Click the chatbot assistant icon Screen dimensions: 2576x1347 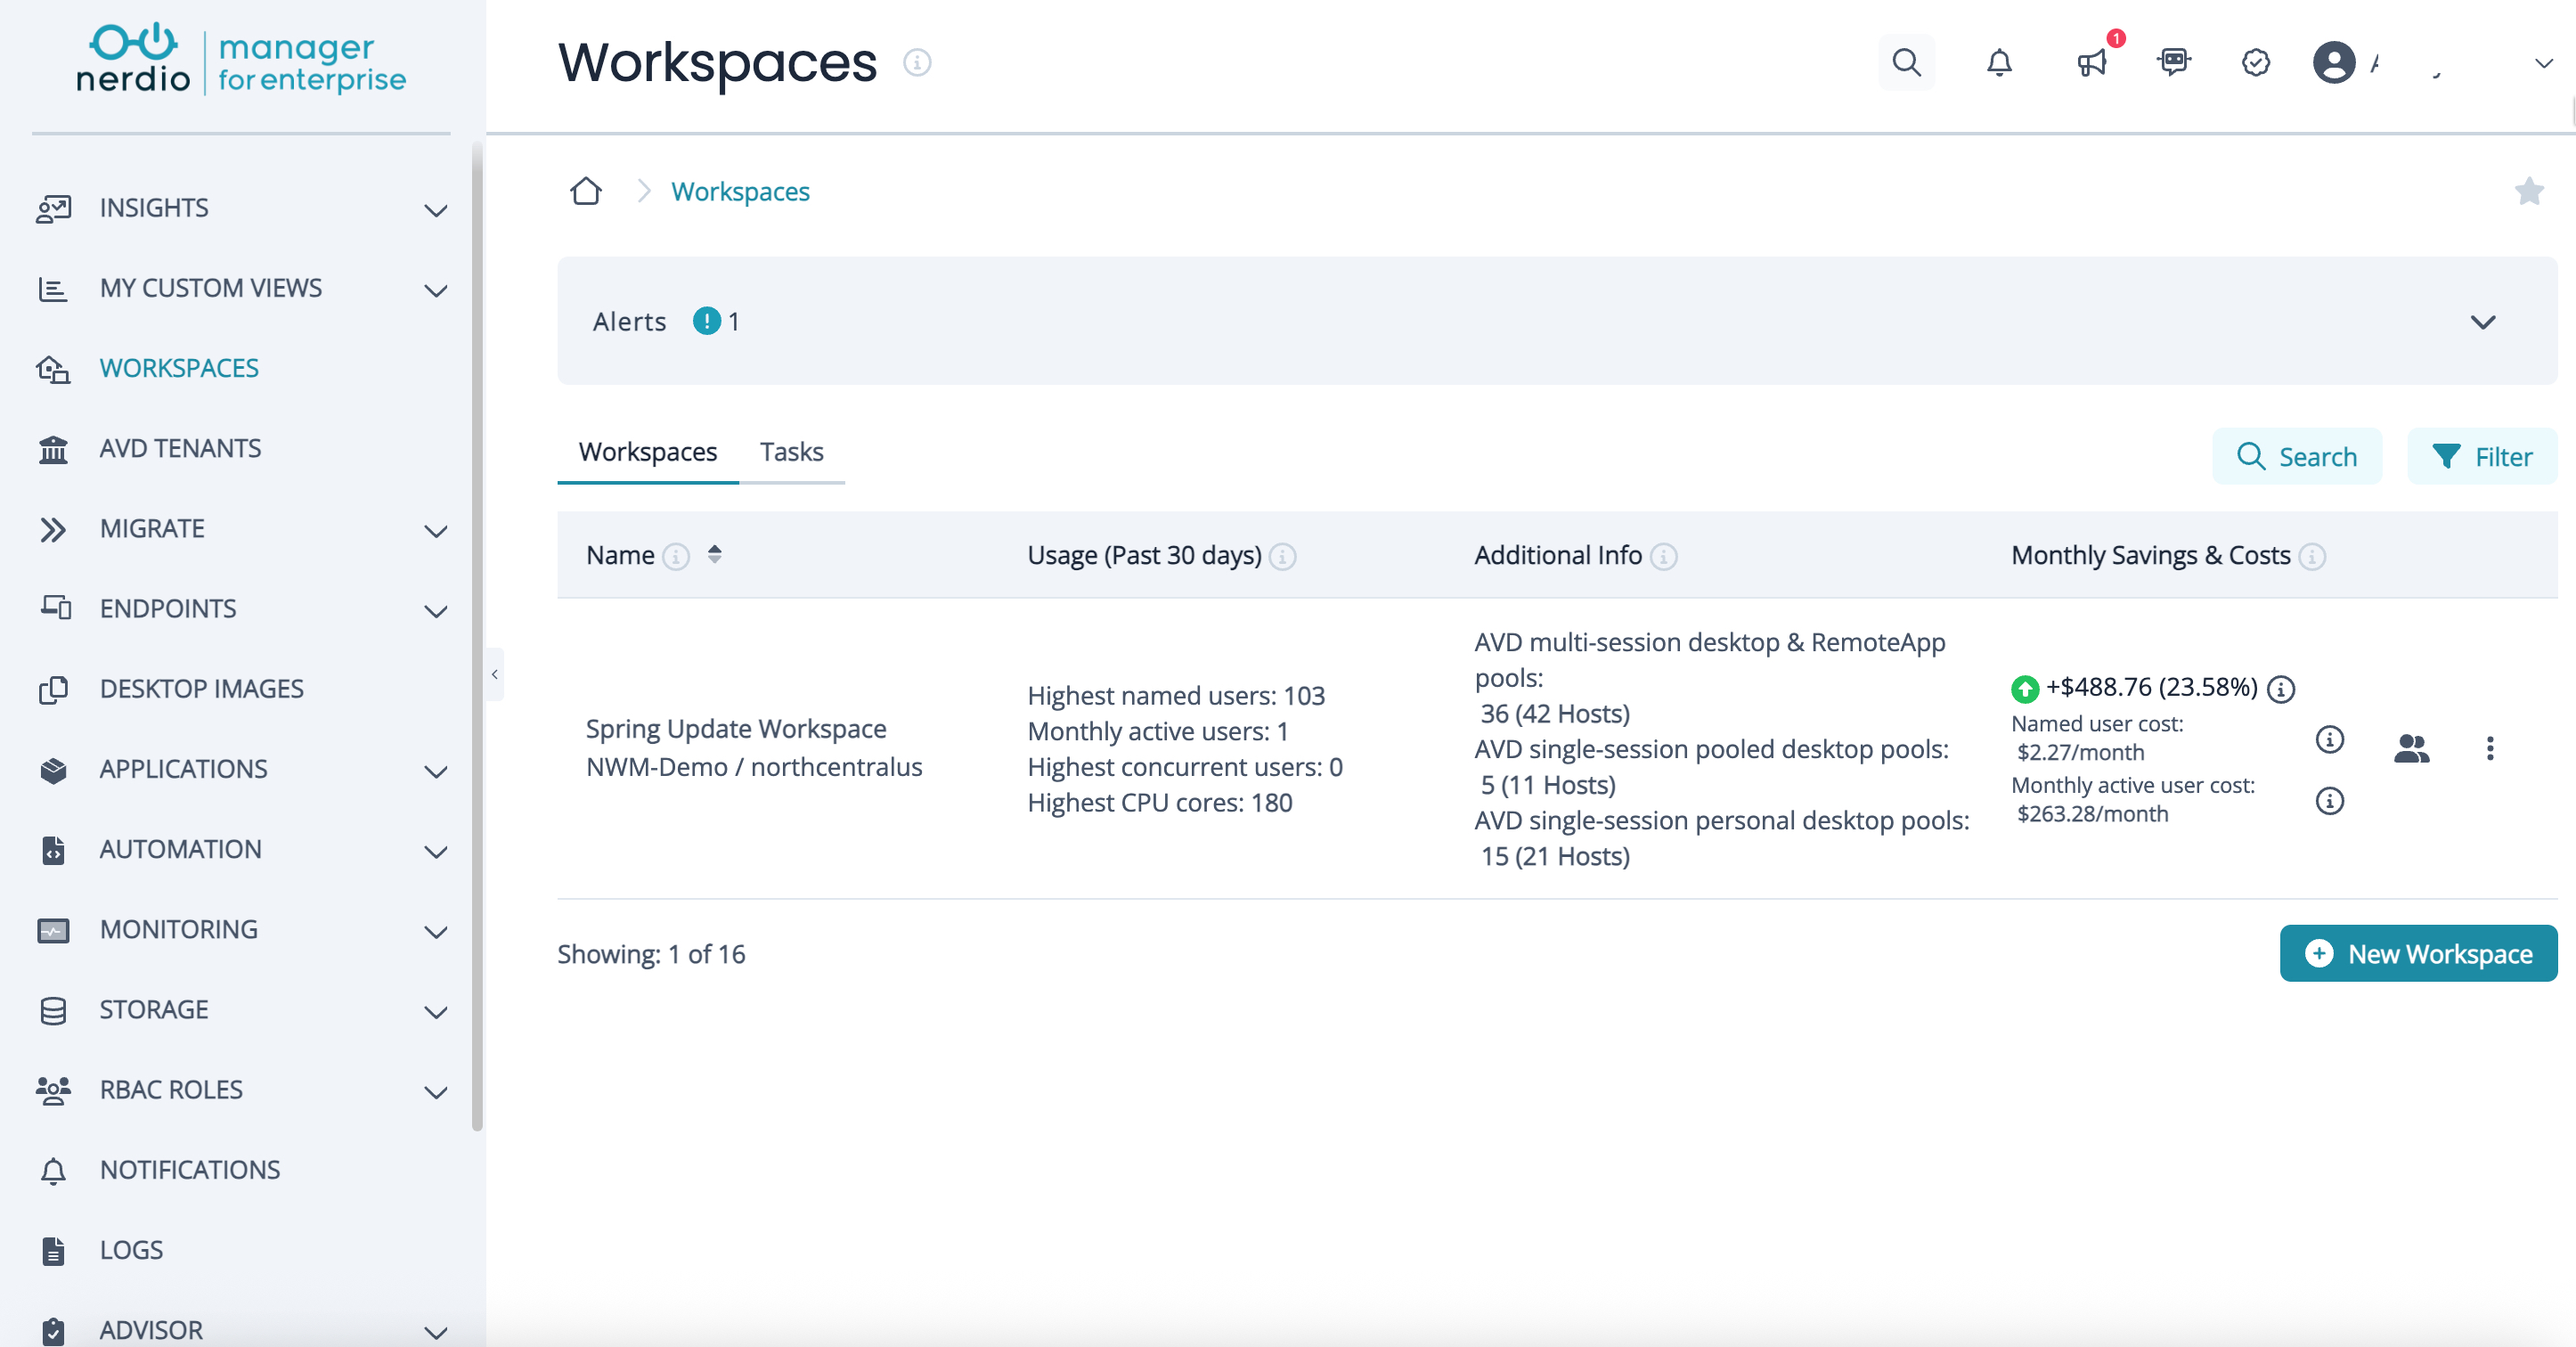tap(2173, 62)
